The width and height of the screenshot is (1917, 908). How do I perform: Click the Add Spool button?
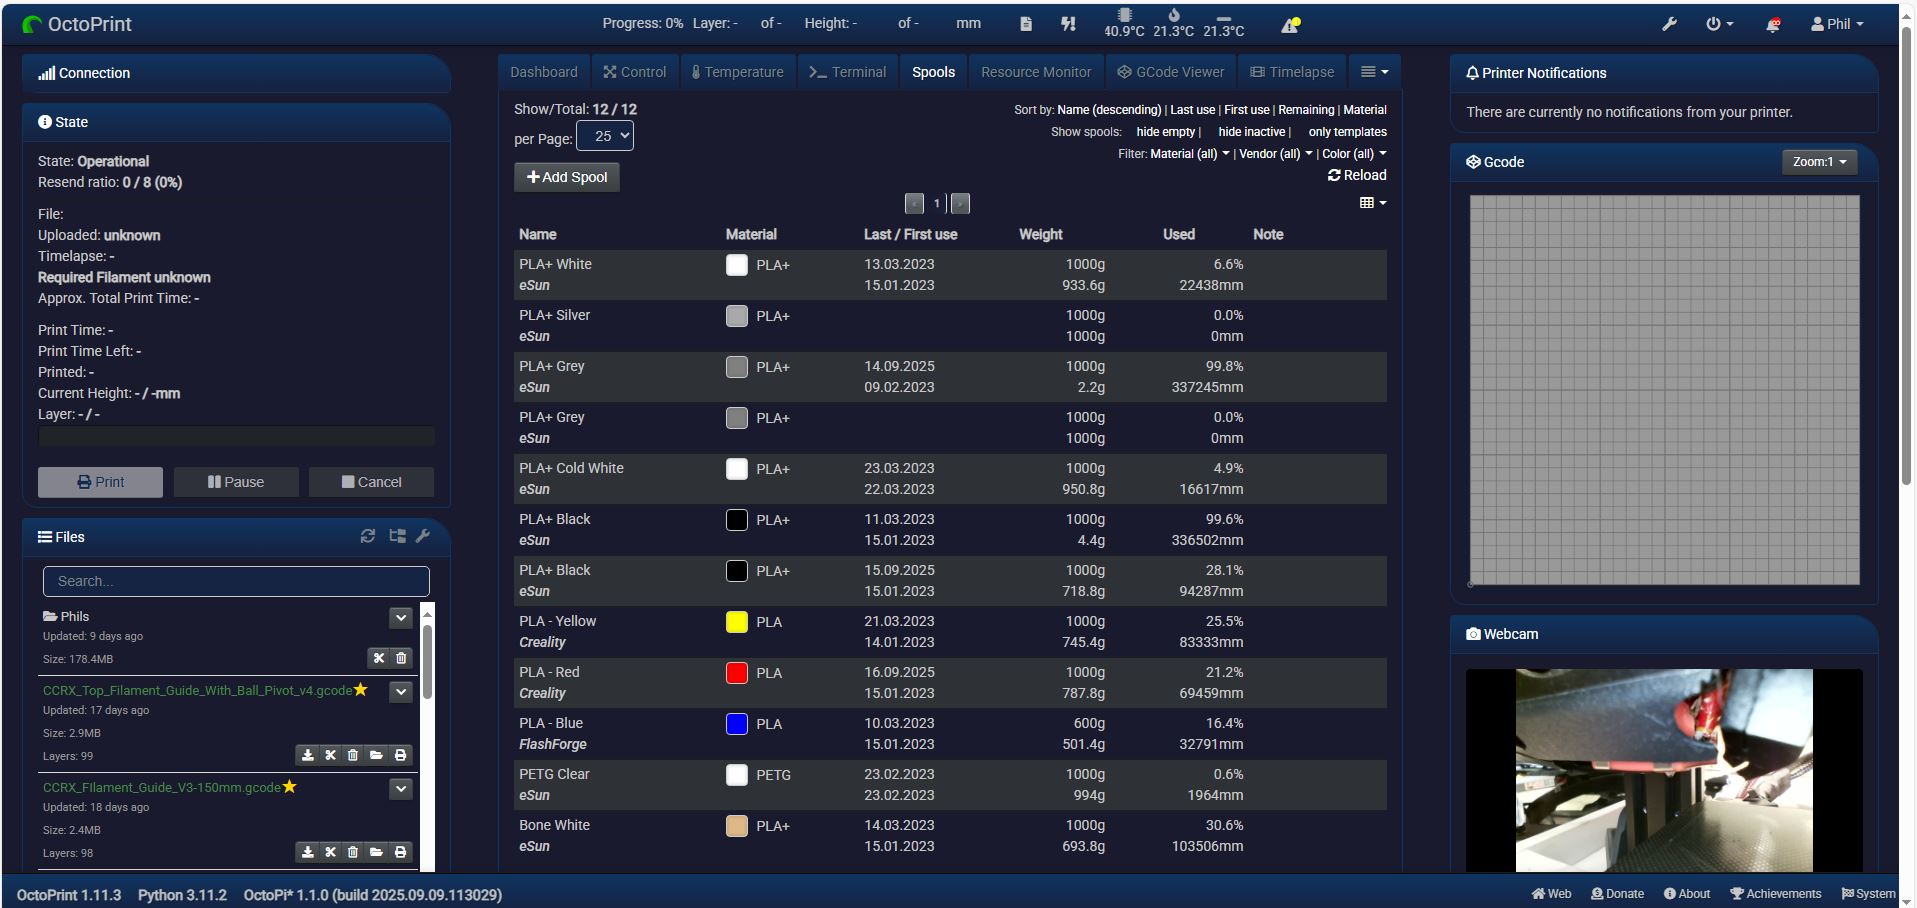567,177
